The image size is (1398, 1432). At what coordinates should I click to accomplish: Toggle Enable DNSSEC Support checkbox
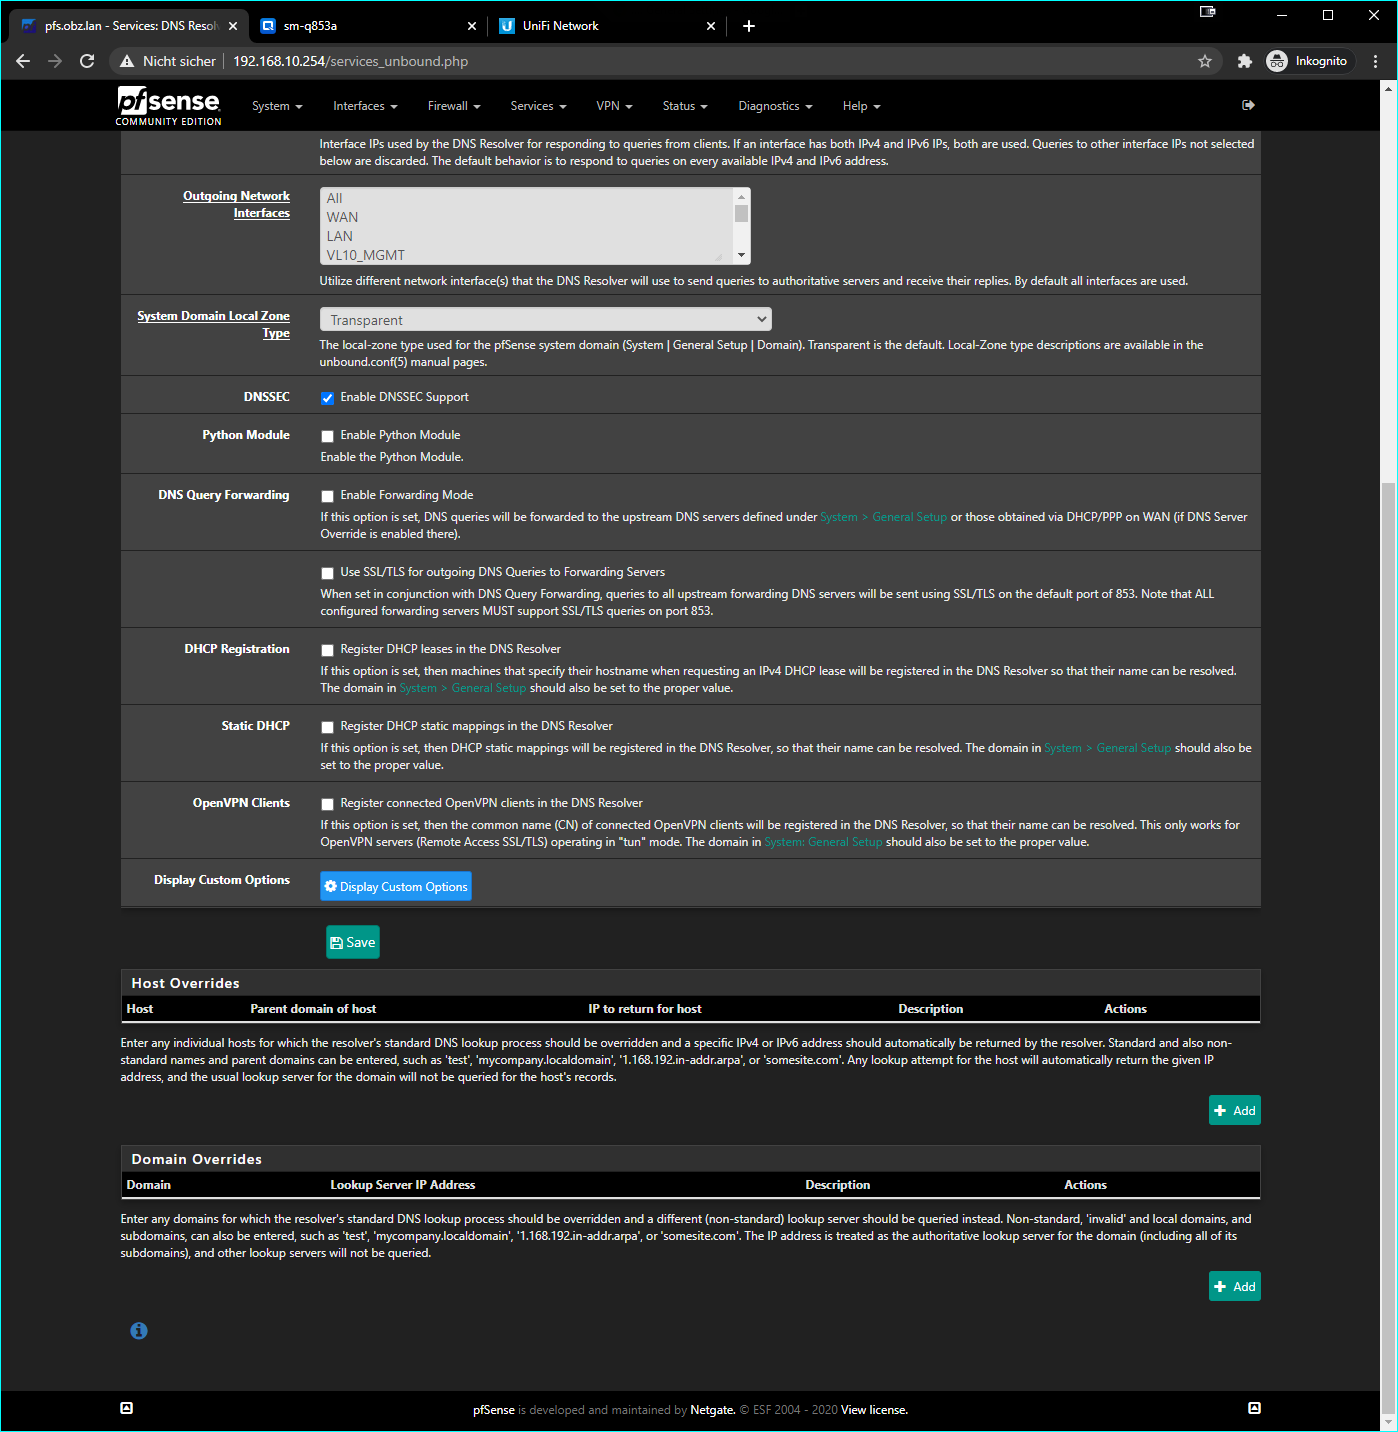click(327, 398)
